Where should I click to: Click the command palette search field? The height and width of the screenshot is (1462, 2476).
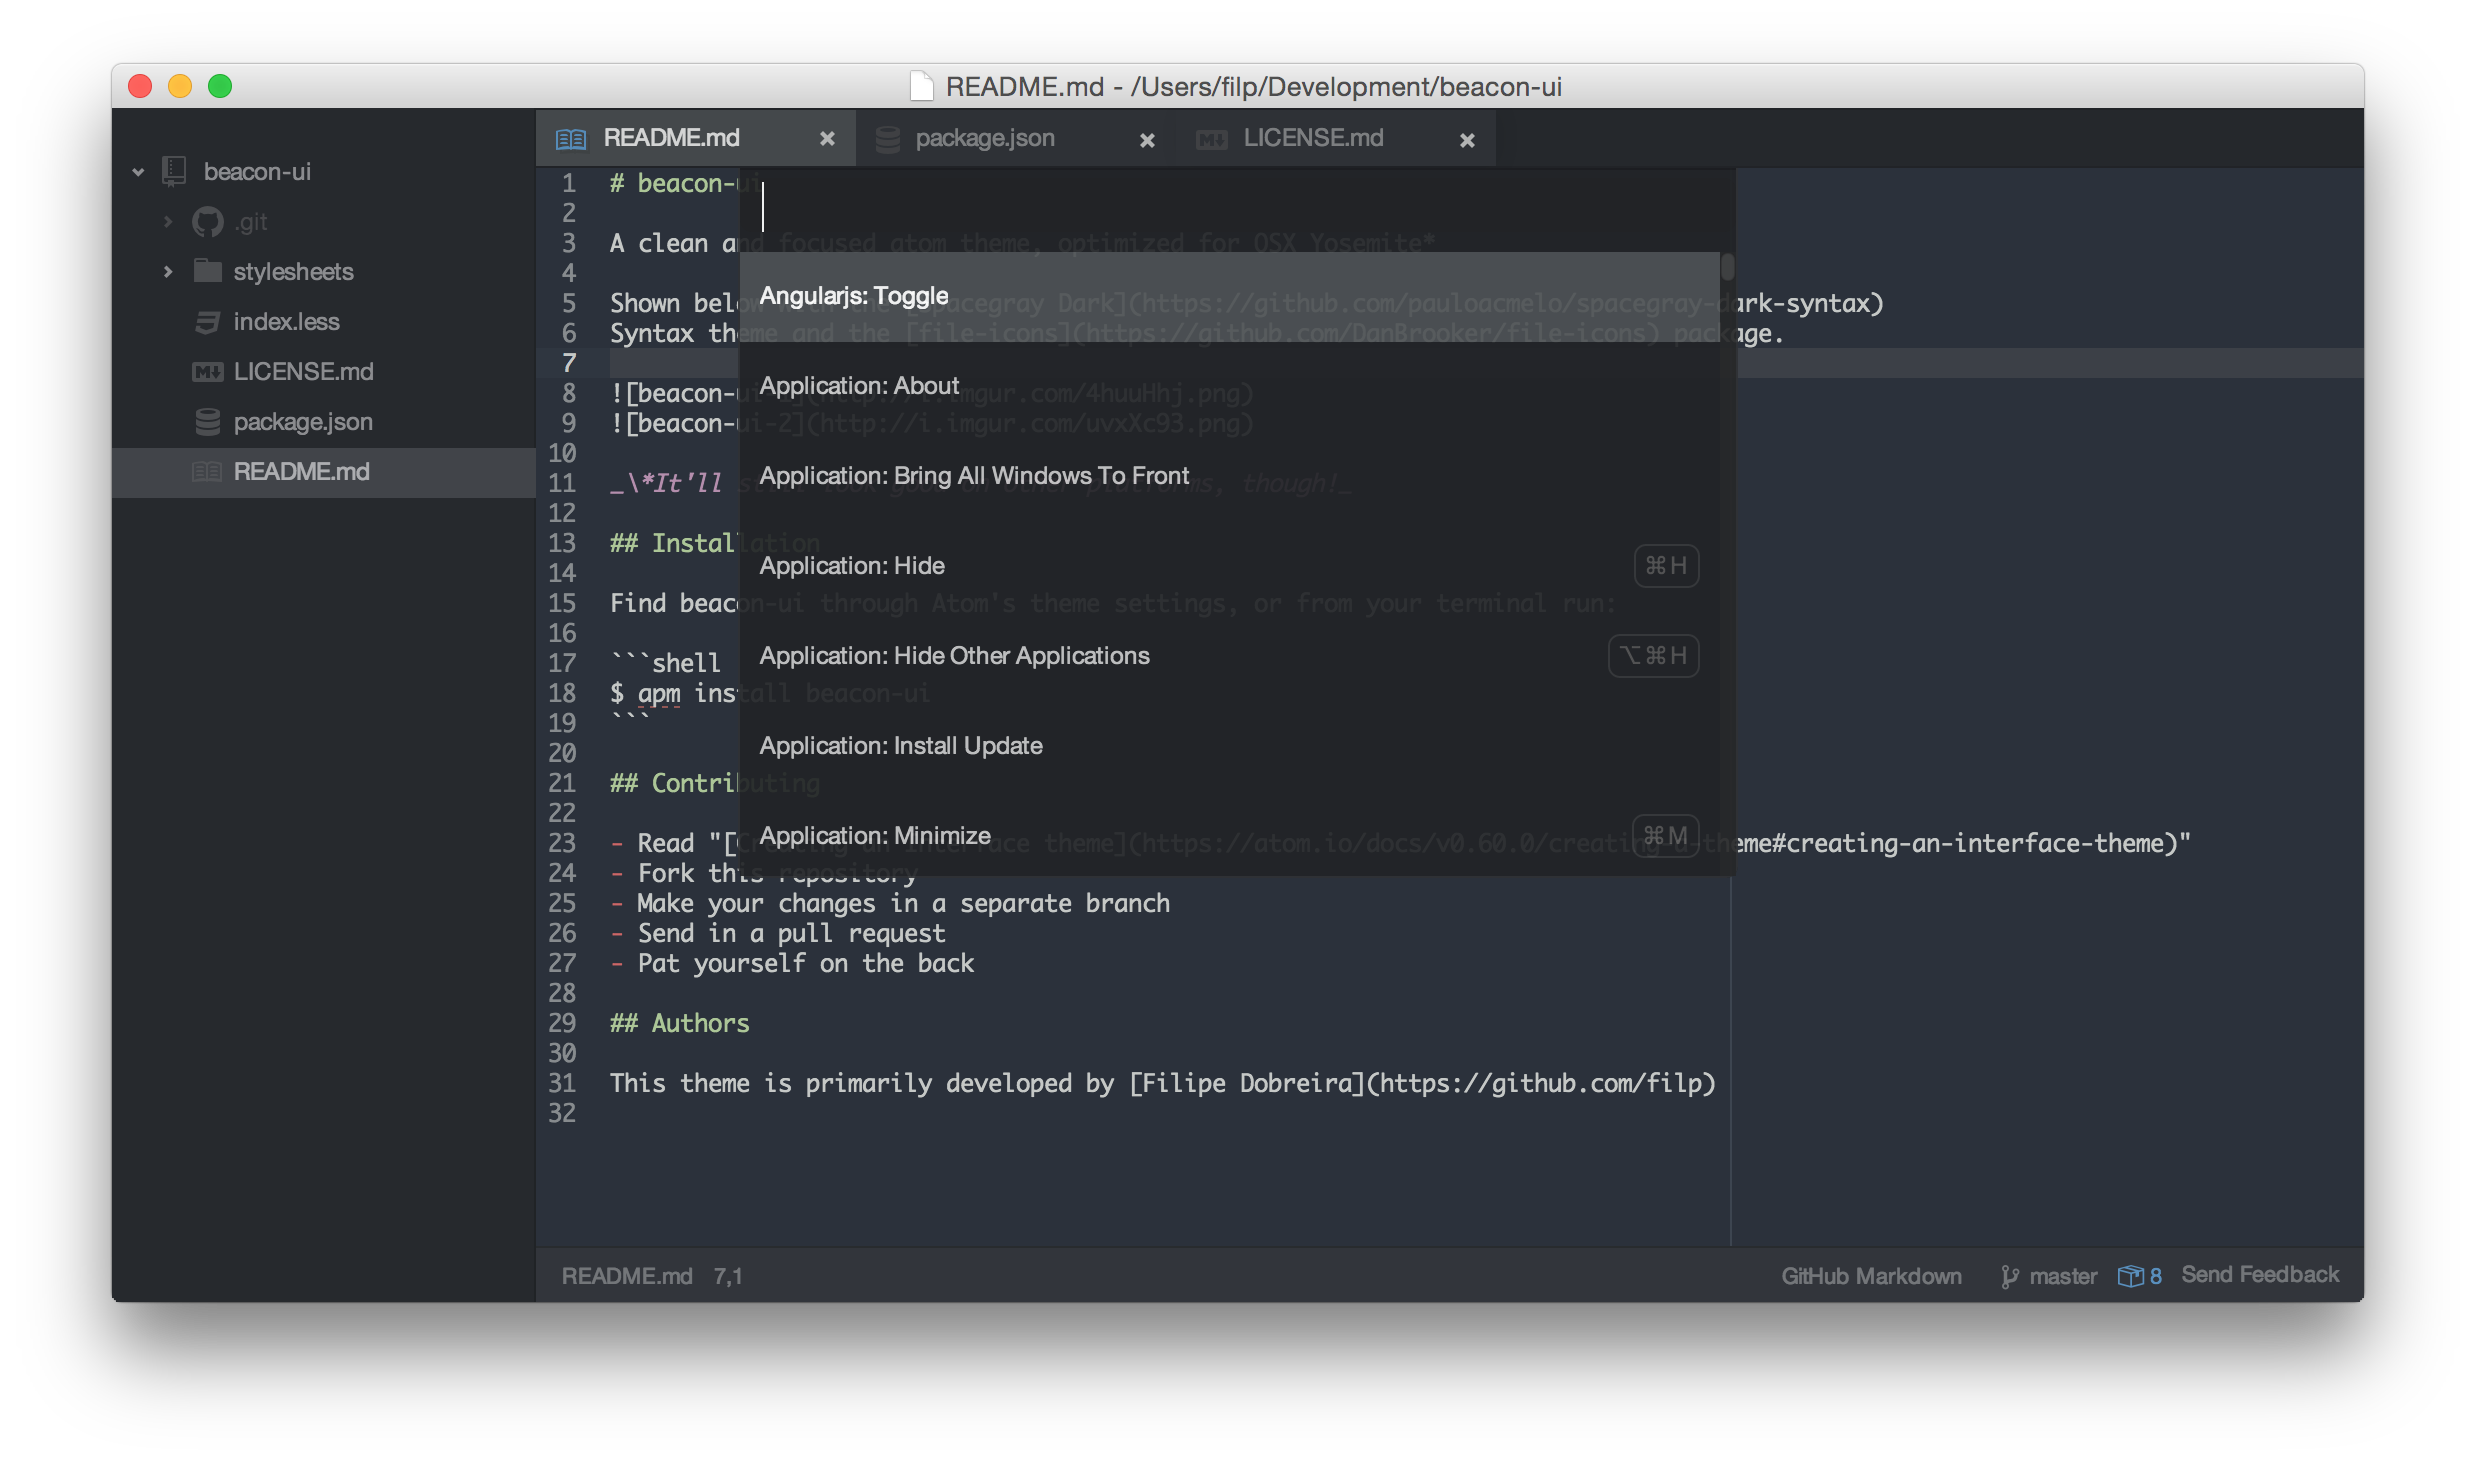[1237, 208]
